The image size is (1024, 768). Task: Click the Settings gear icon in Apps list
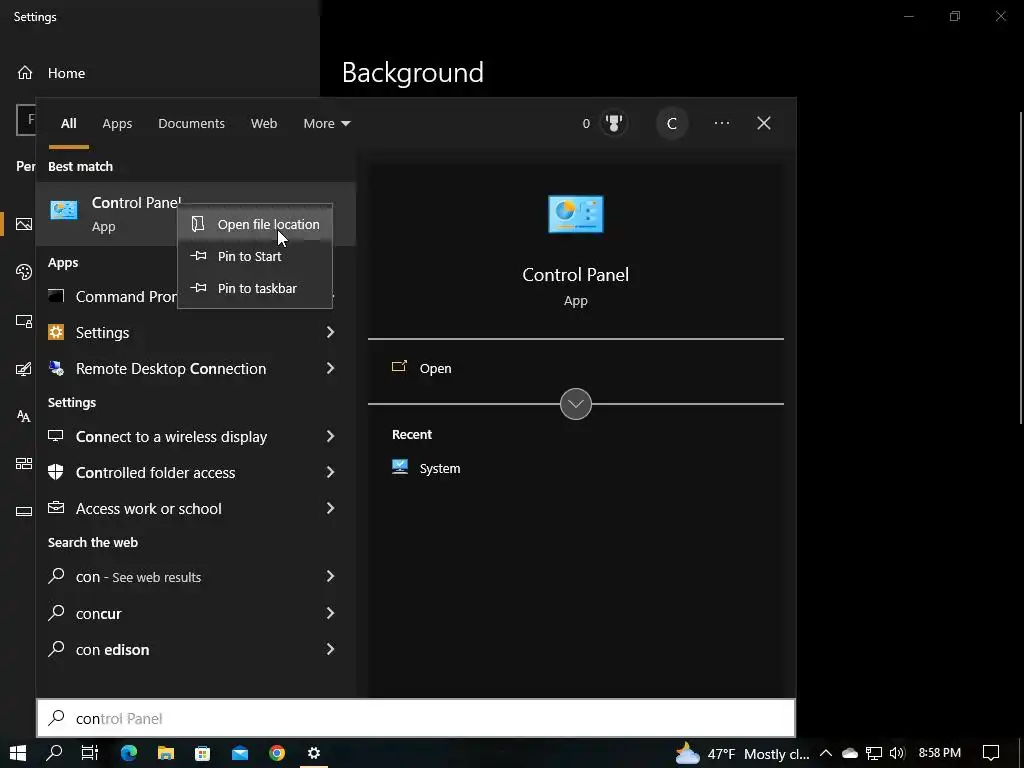56,332
